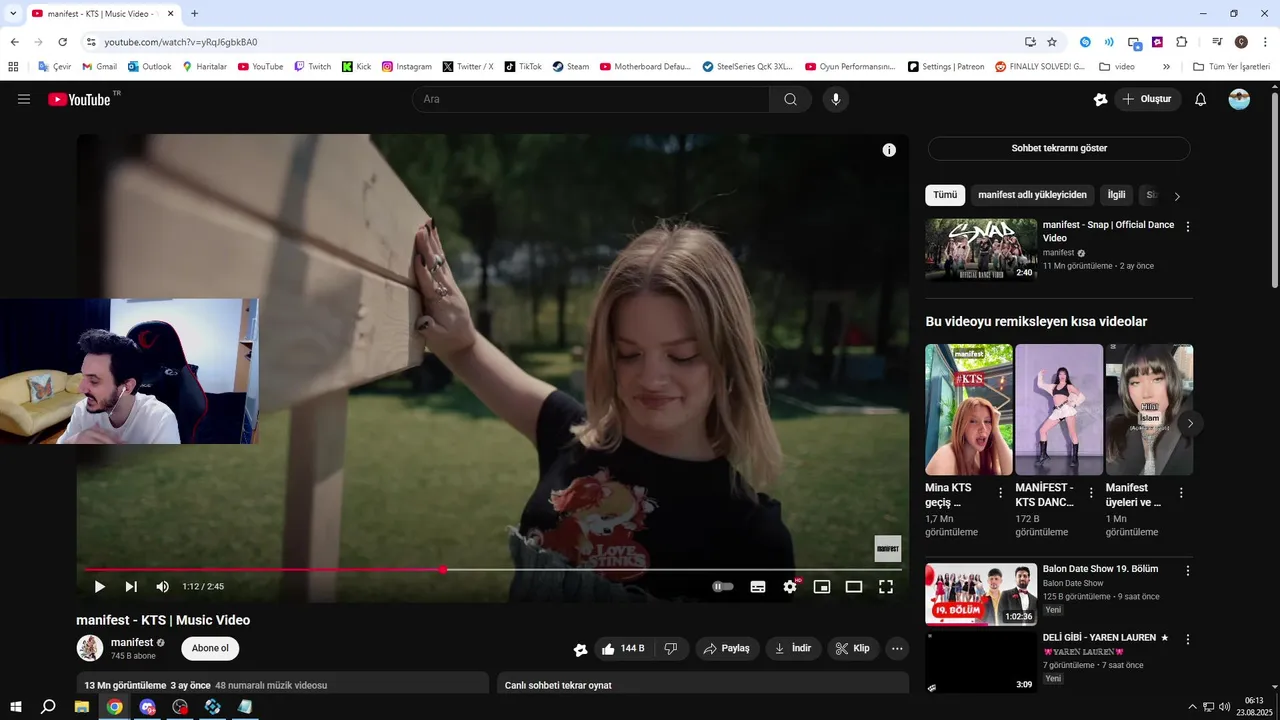
Task: Skip to the next video
Action: click(x=131, y=587)
